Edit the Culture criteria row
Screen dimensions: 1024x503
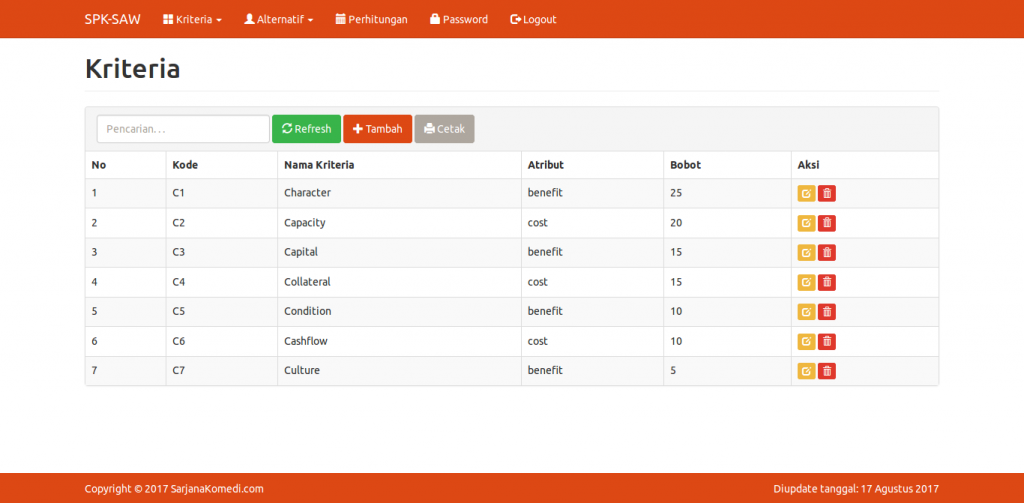pyautogui.click(x=807, y=371)
